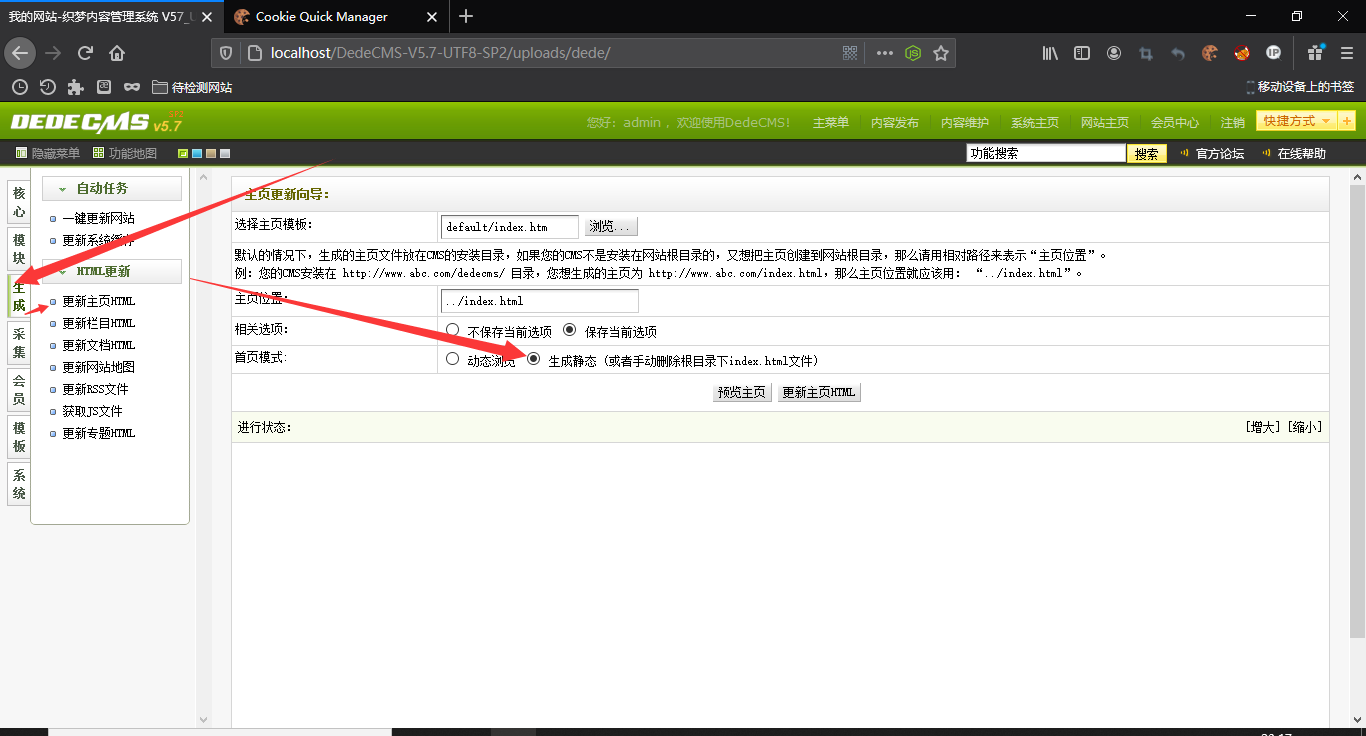
Task: Click the green Node.js extension icon
Action: [913, 53]
